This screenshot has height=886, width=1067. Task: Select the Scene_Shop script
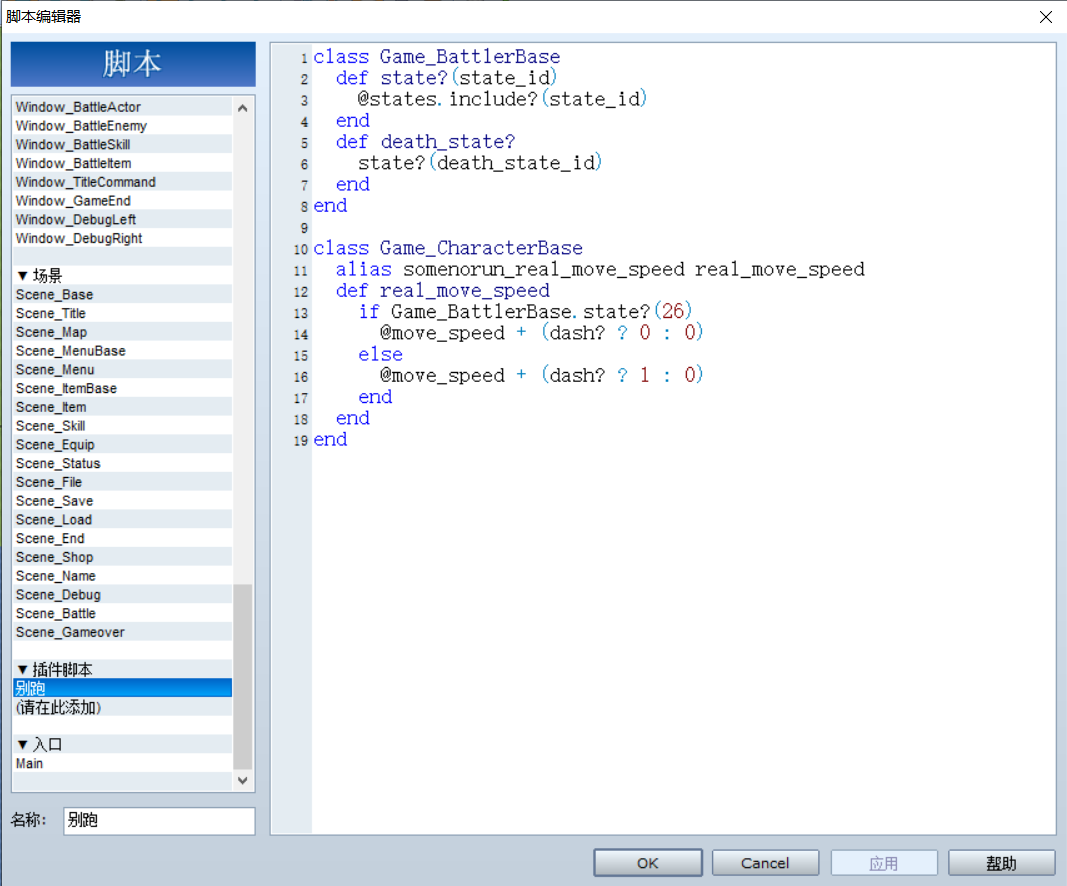click(122, 557)
